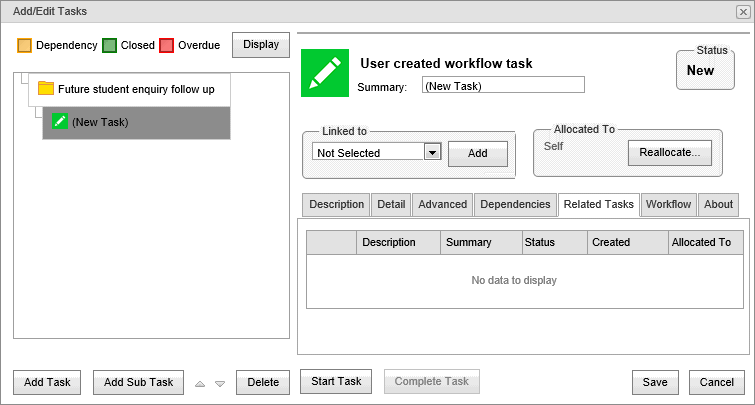The image size is (755, 405).
Task: Save the task changes
Action: tap(655, 382)
